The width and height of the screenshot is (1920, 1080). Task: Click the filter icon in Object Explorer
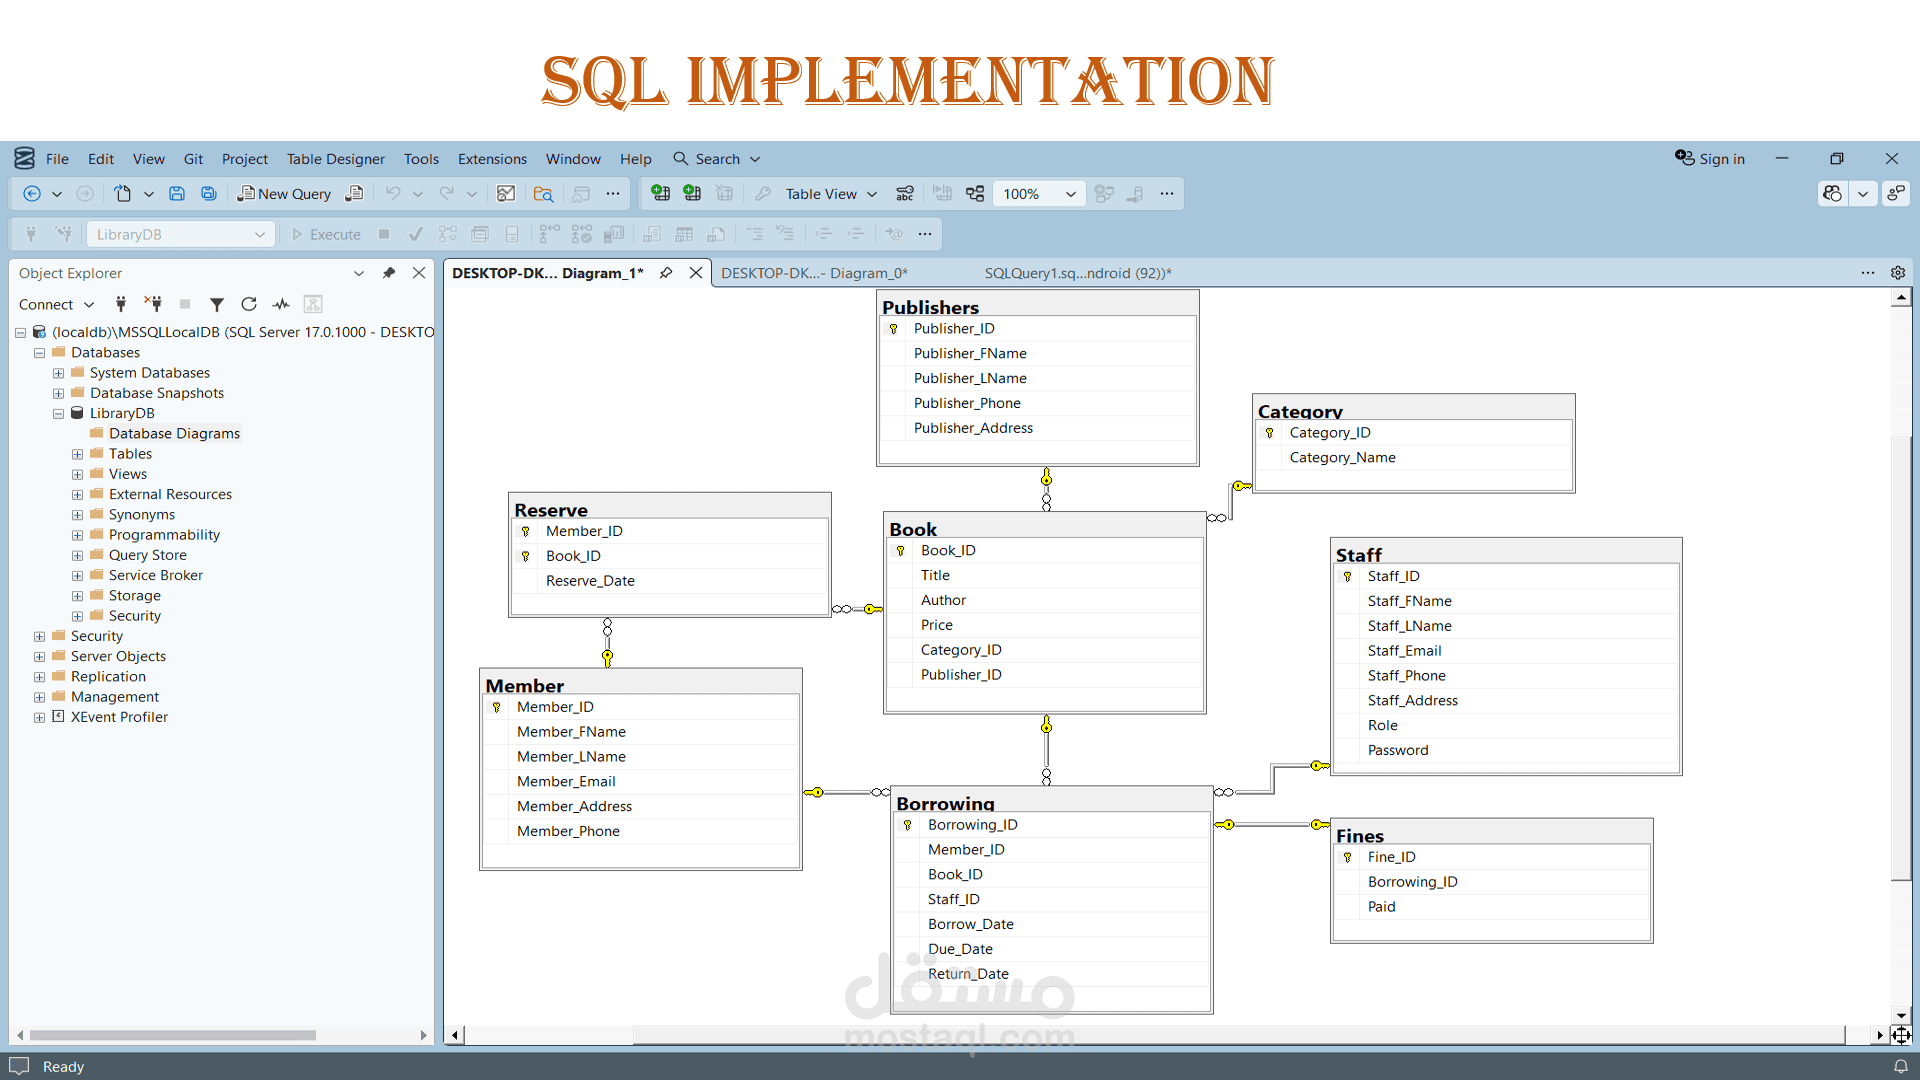pyautogui.click(x=216, y=304)
